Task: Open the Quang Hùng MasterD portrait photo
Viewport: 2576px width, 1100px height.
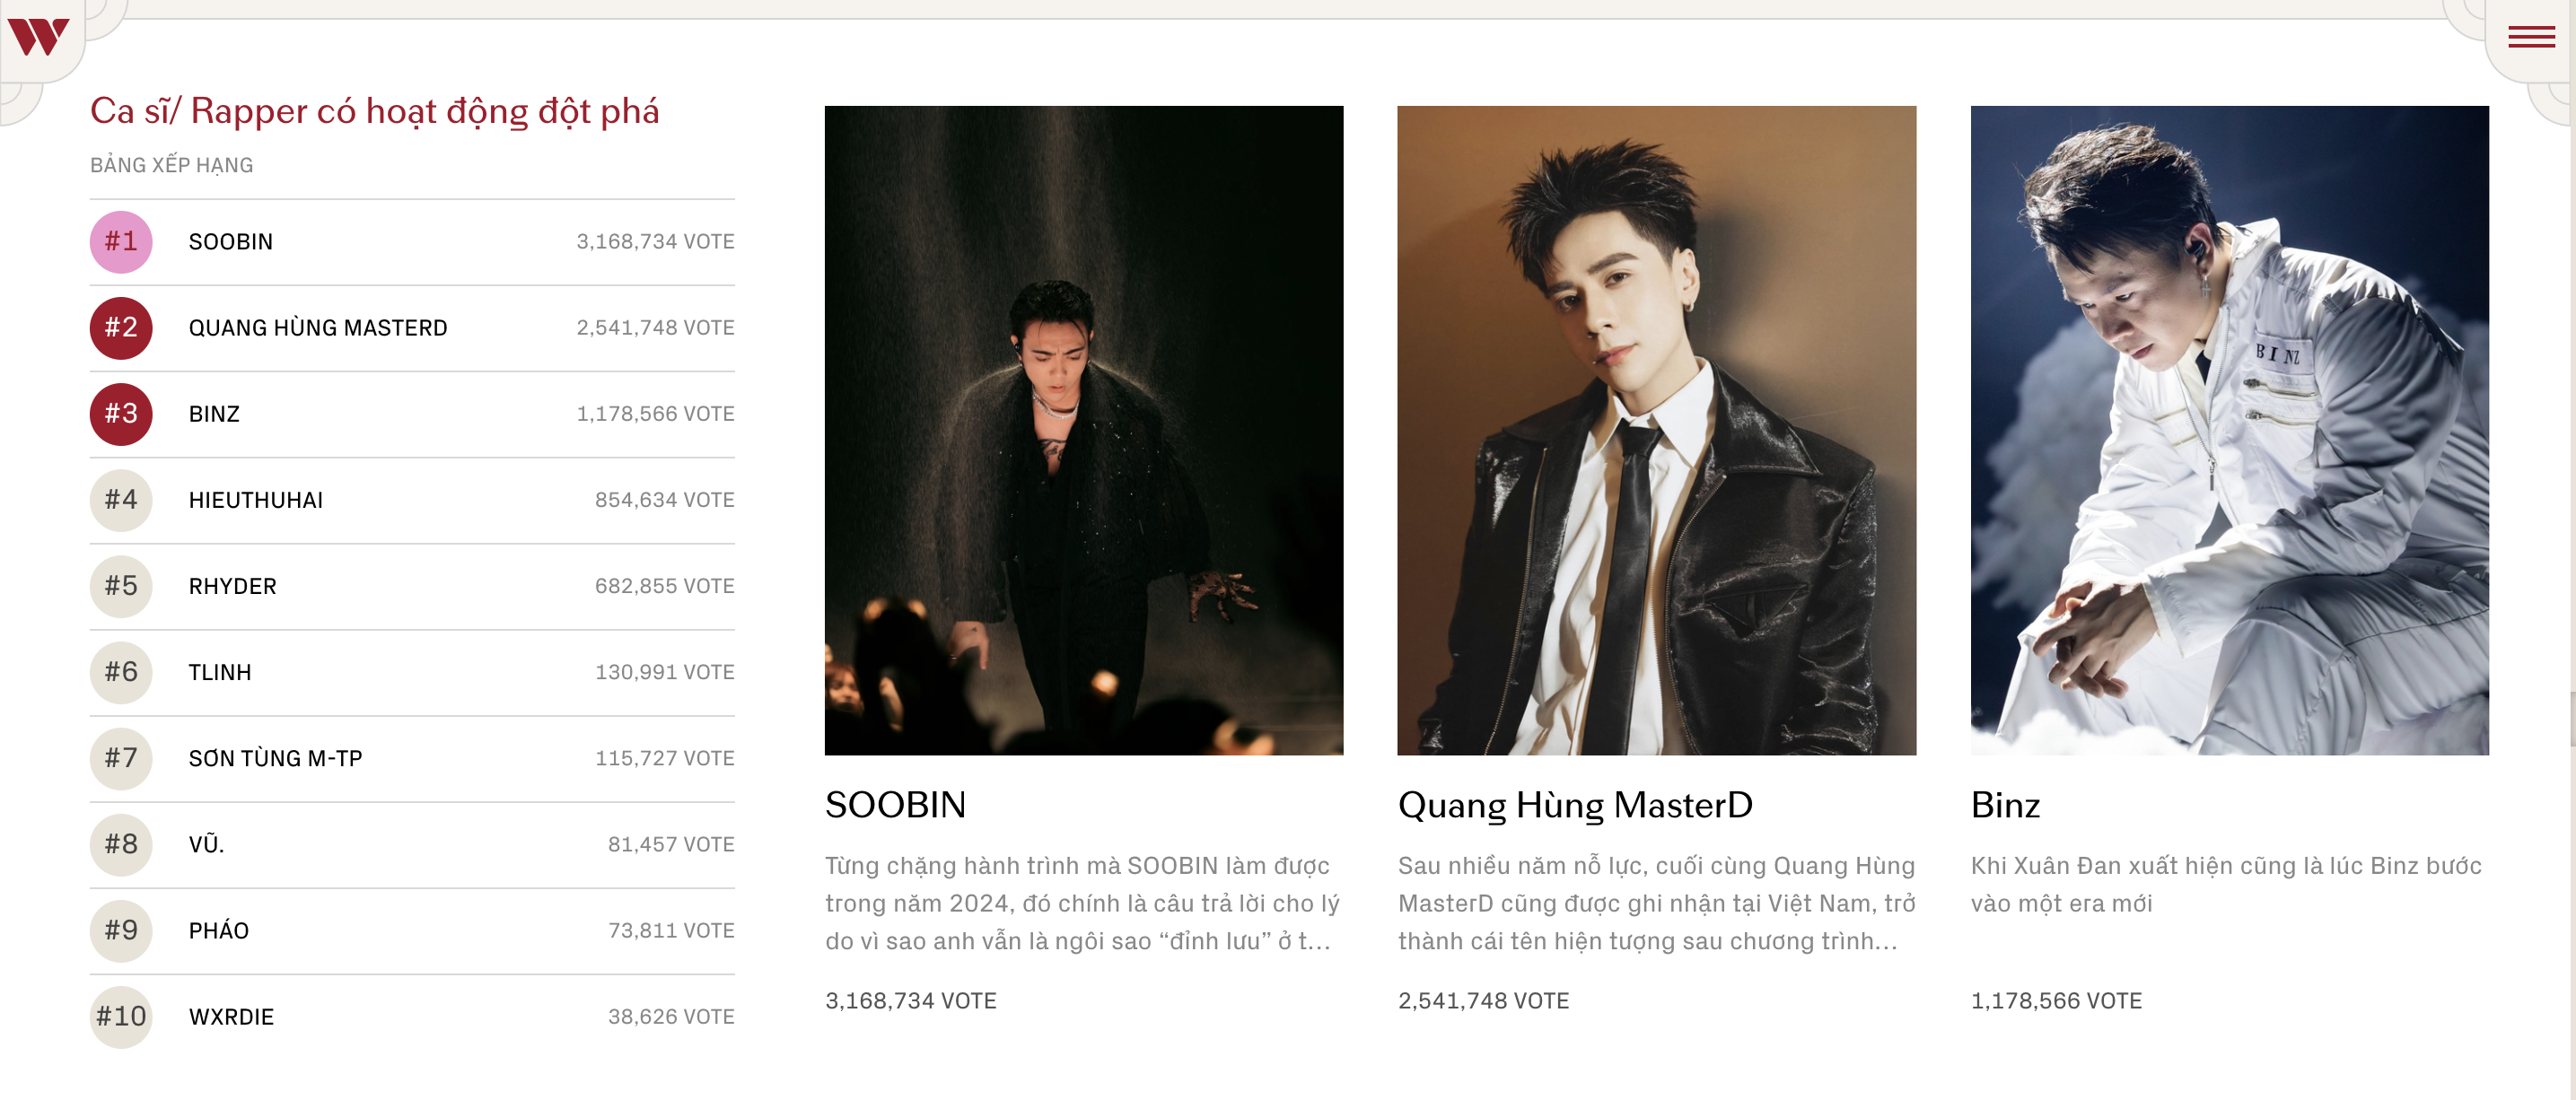Action: [x=1657, y=430]
